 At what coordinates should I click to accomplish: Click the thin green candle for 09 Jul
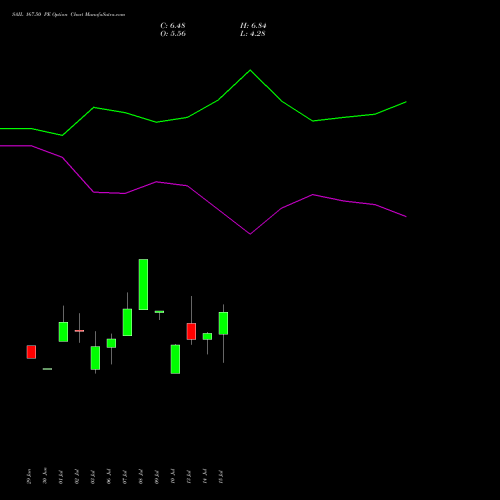point(159,312)
